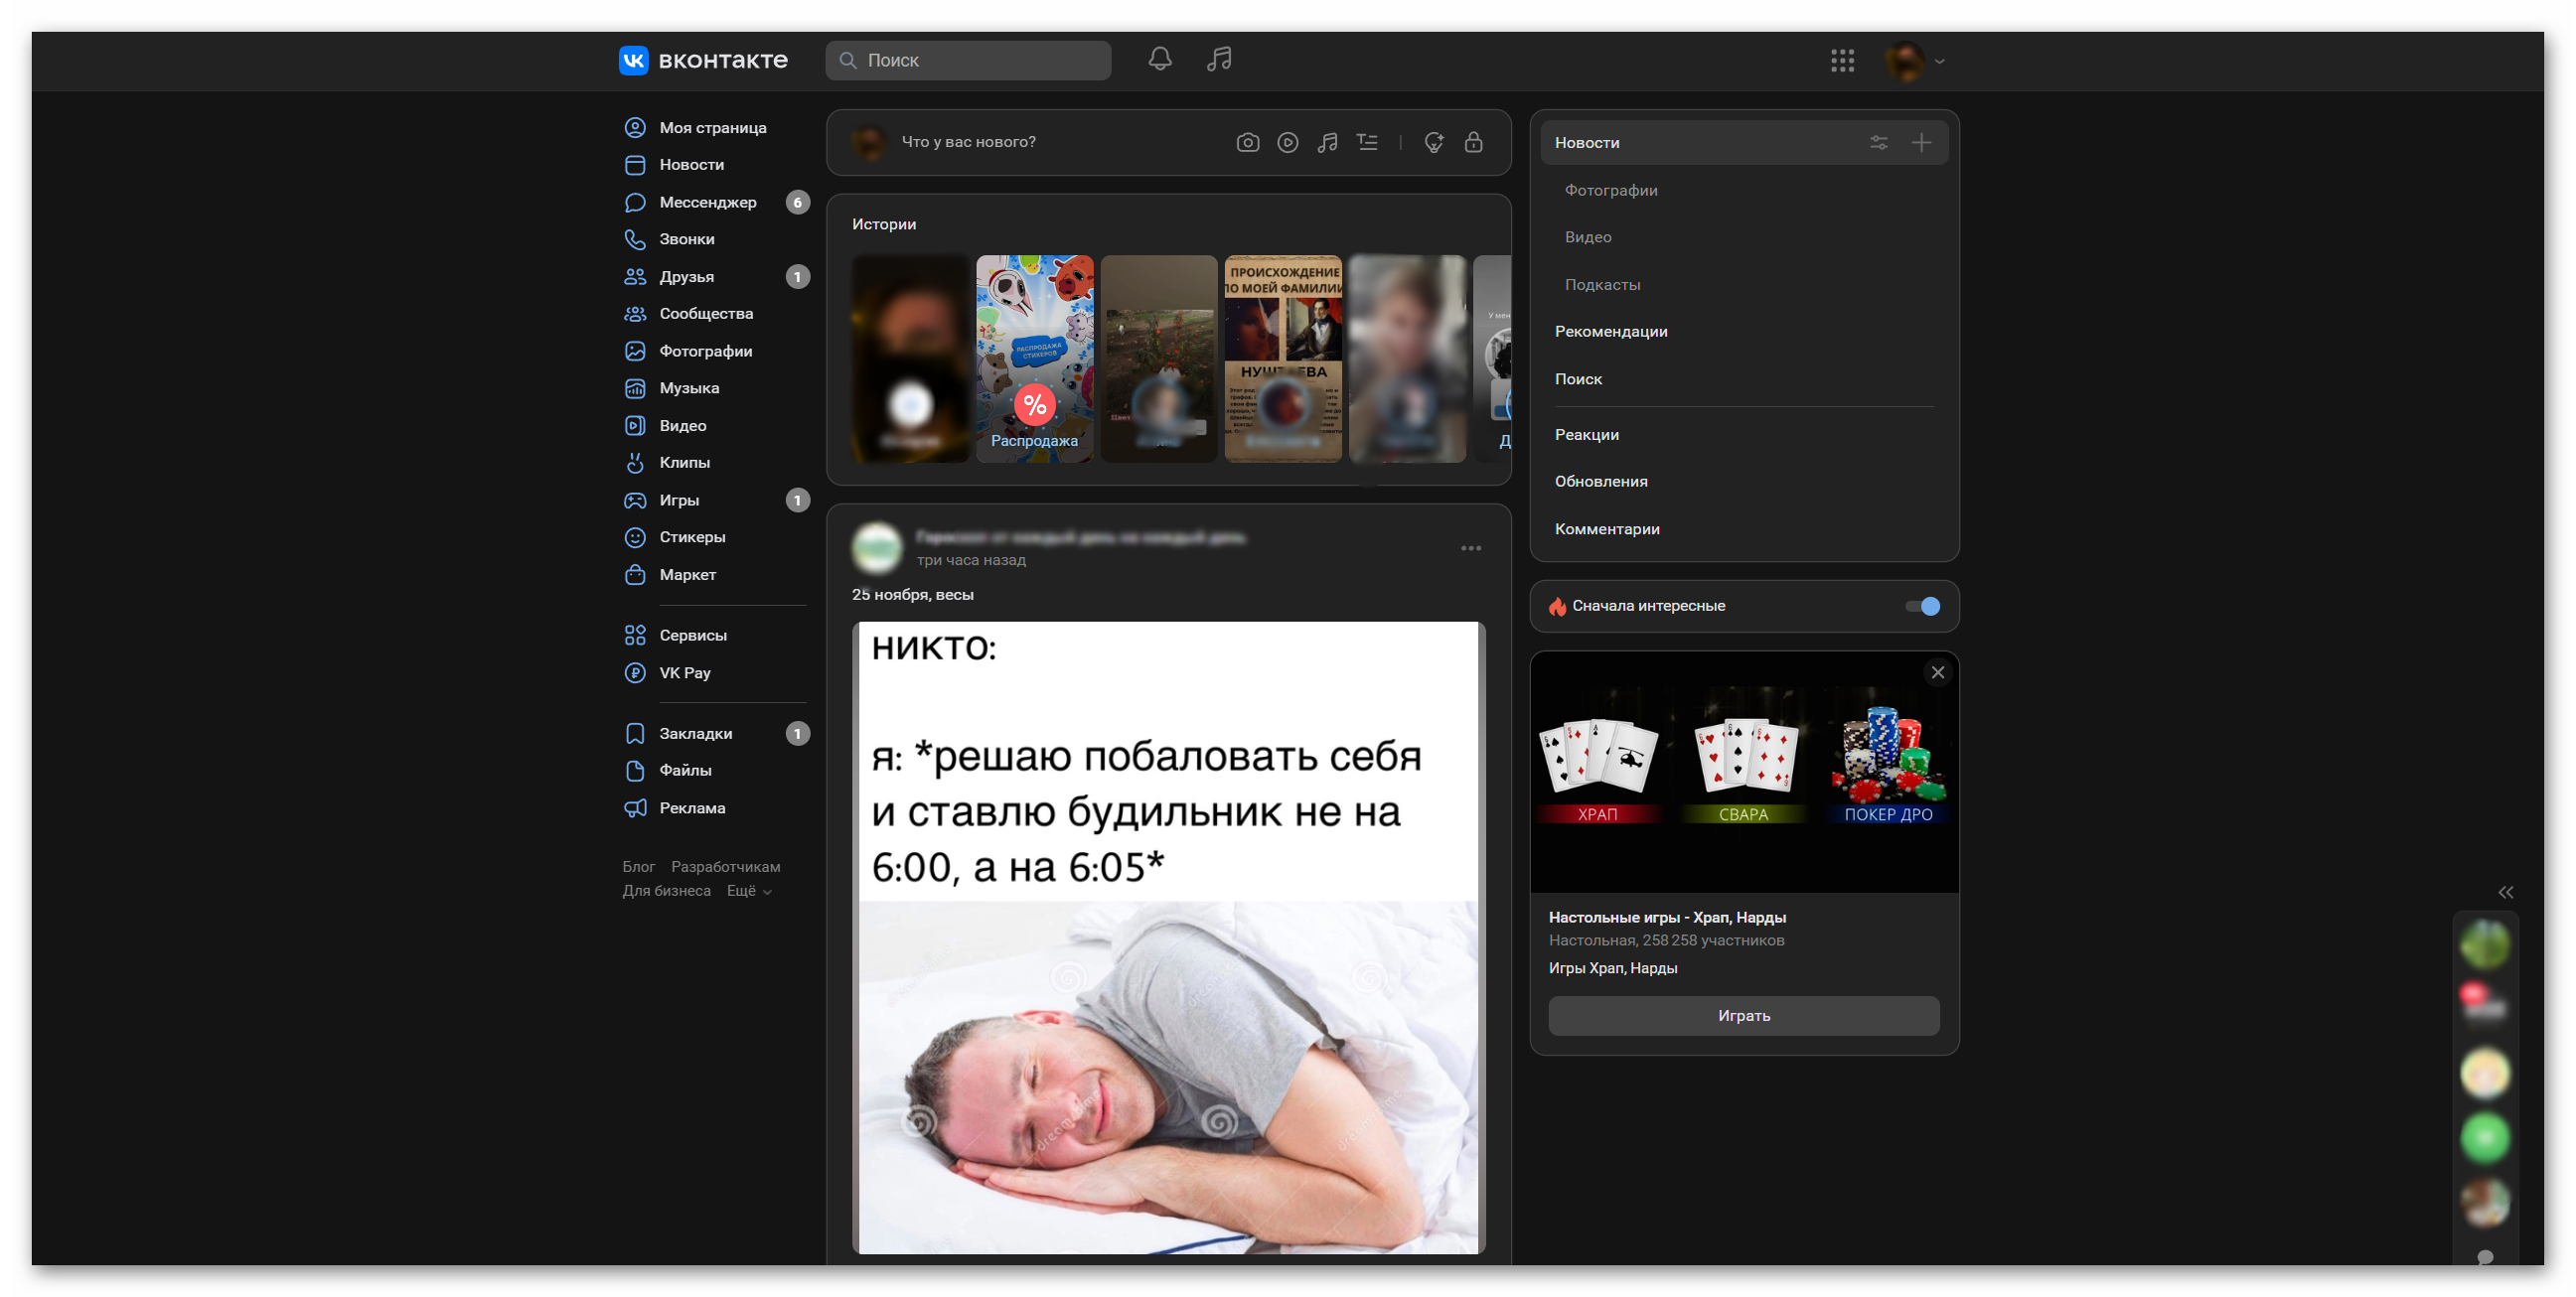The height and width of the screenshot is (1297, 2576).
Task: Open Звонки phone icon
Action: tap(634, 239)
